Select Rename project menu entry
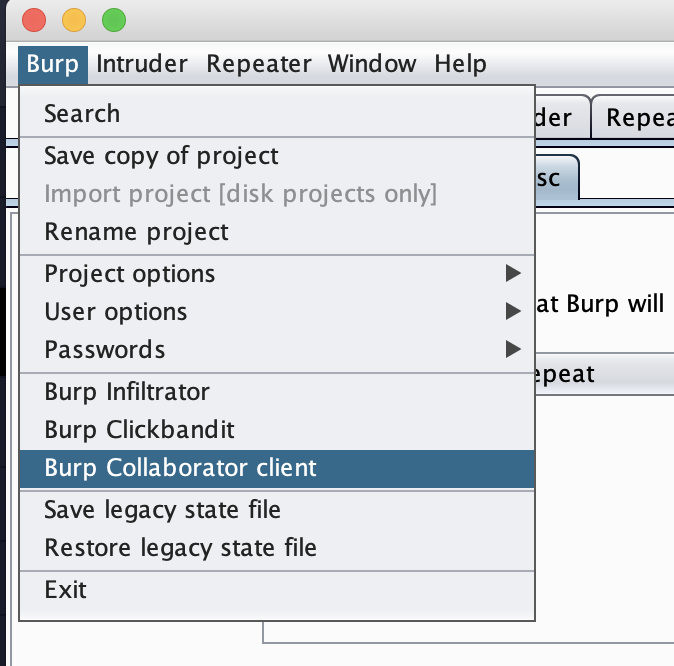 coord(277,232)
